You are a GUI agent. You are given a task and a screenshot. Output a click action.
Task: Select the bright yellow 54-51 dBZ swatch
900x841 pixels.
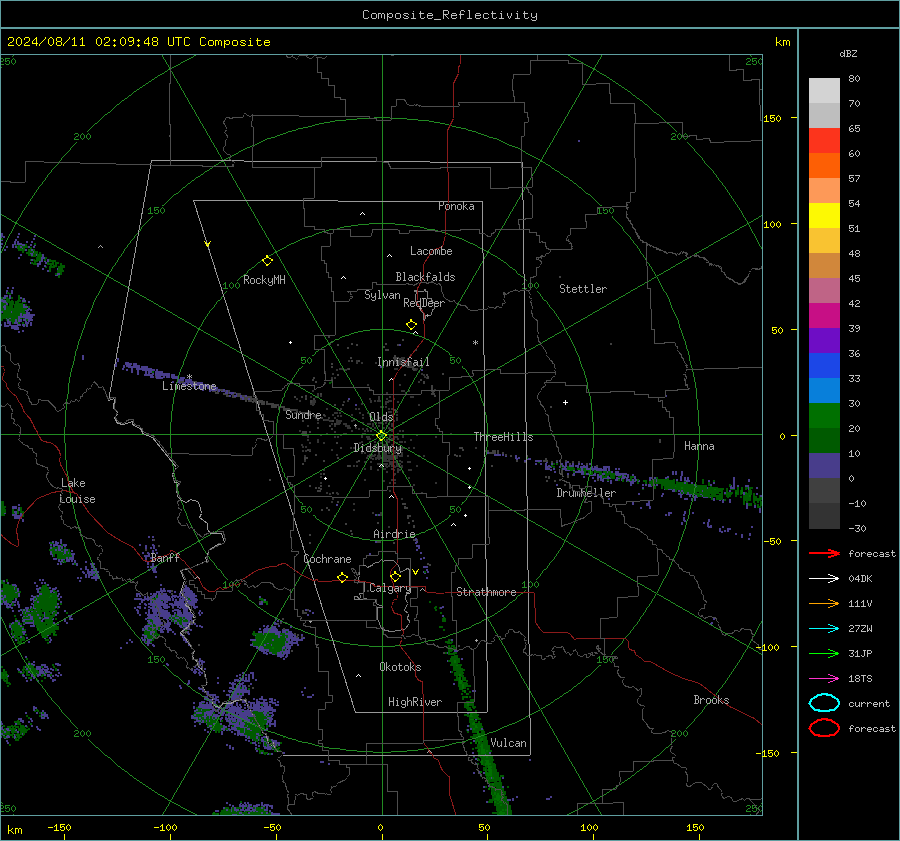[824, 216]
